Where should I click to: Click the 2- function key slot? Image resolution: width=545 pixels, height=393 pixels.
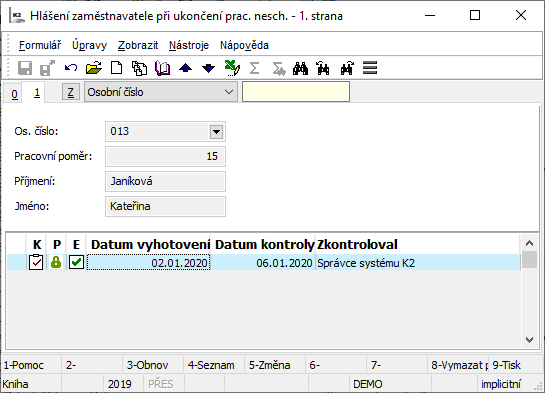92,365
